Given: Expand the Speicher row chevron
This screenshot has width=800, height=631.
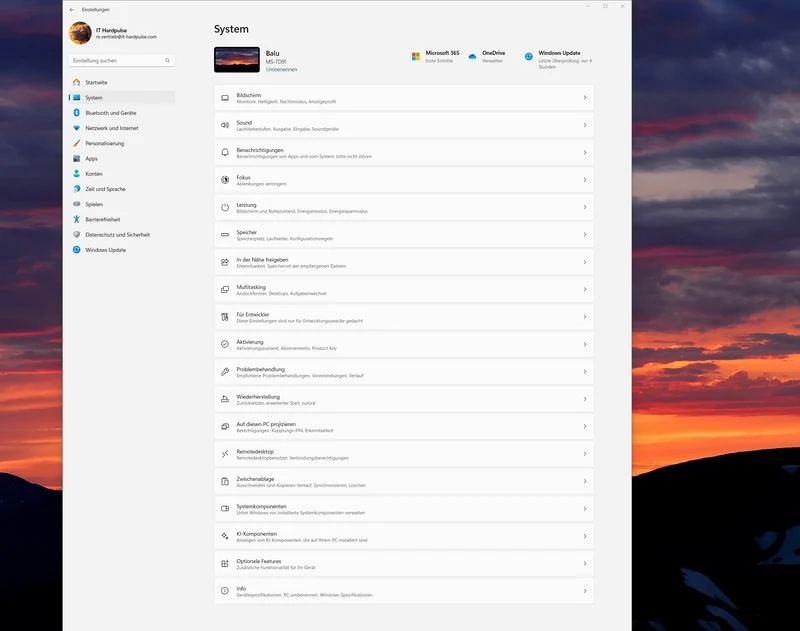Looking at the screenshot, I should point(585,235).
